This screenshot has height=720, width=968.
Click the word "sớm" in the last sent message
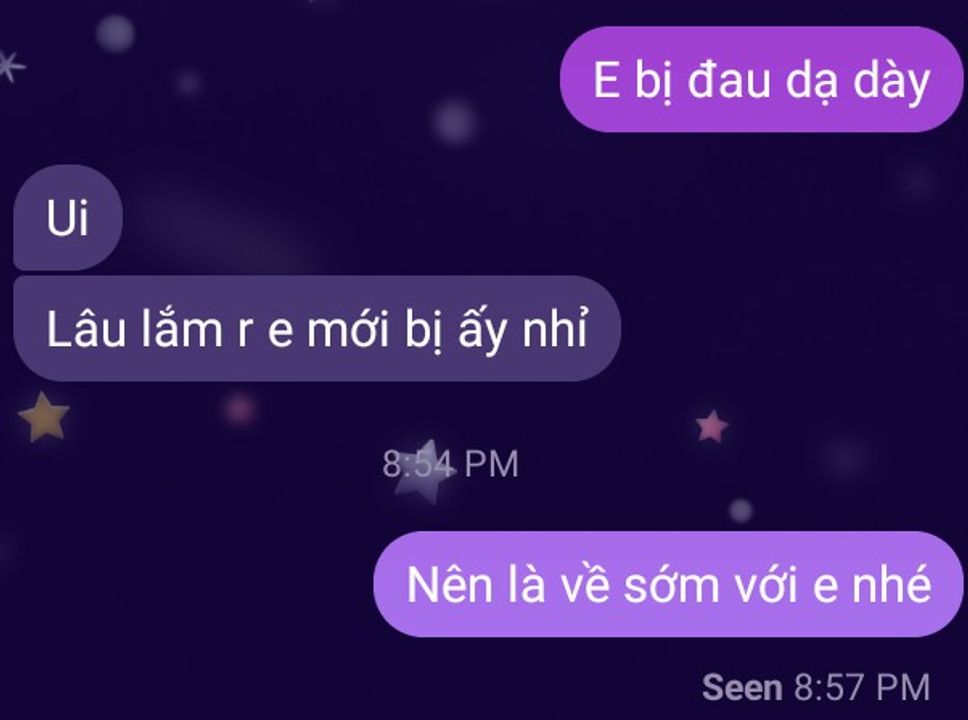(671, 584)
